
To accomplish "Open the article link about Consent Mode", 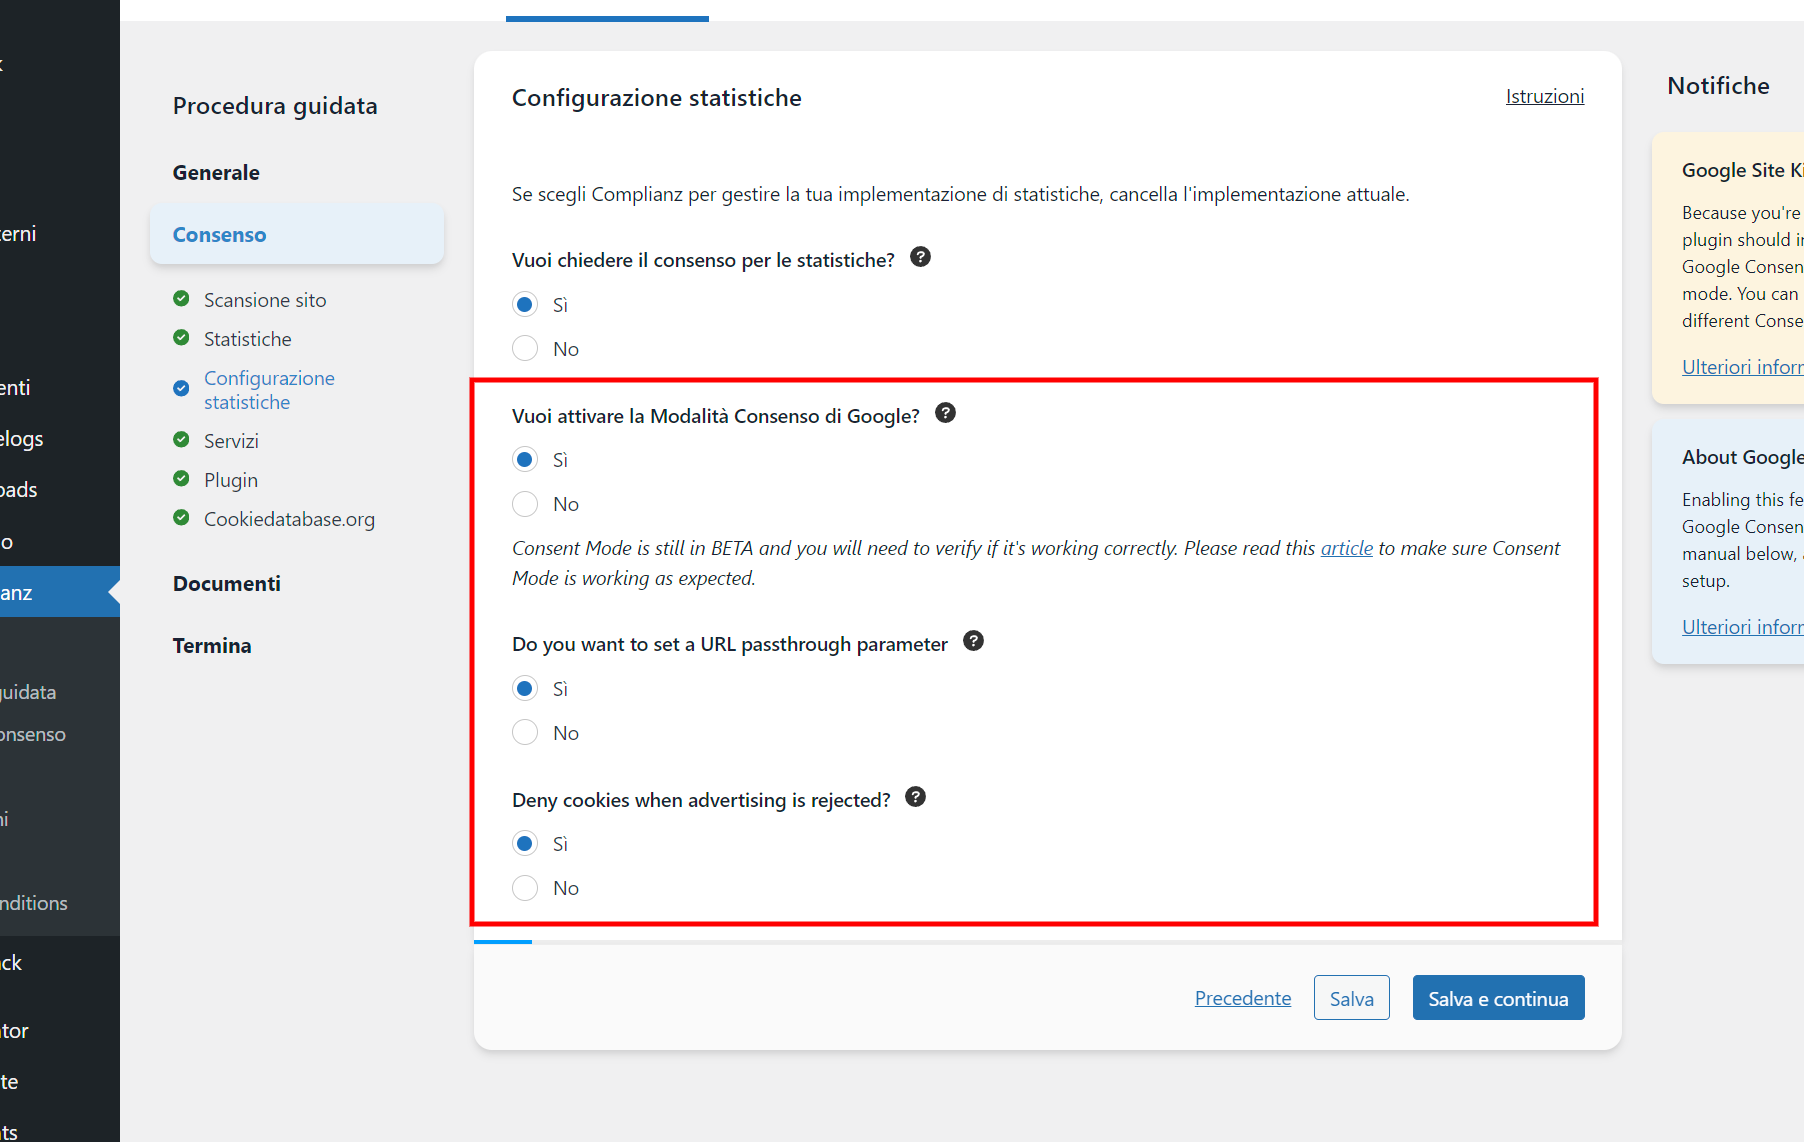I will click(1346, 548).
